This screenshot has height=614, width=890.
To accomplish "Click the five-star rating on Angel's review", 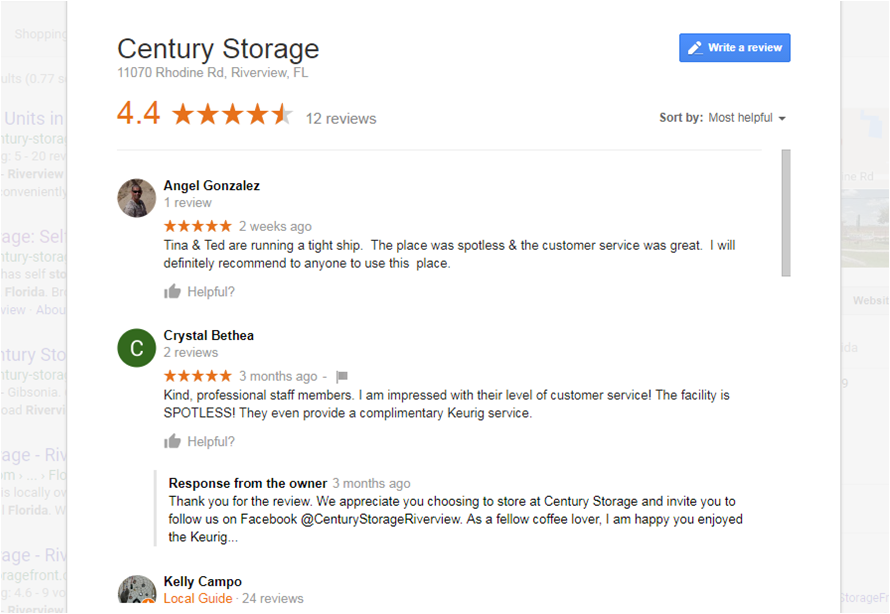I will (197, 226).
